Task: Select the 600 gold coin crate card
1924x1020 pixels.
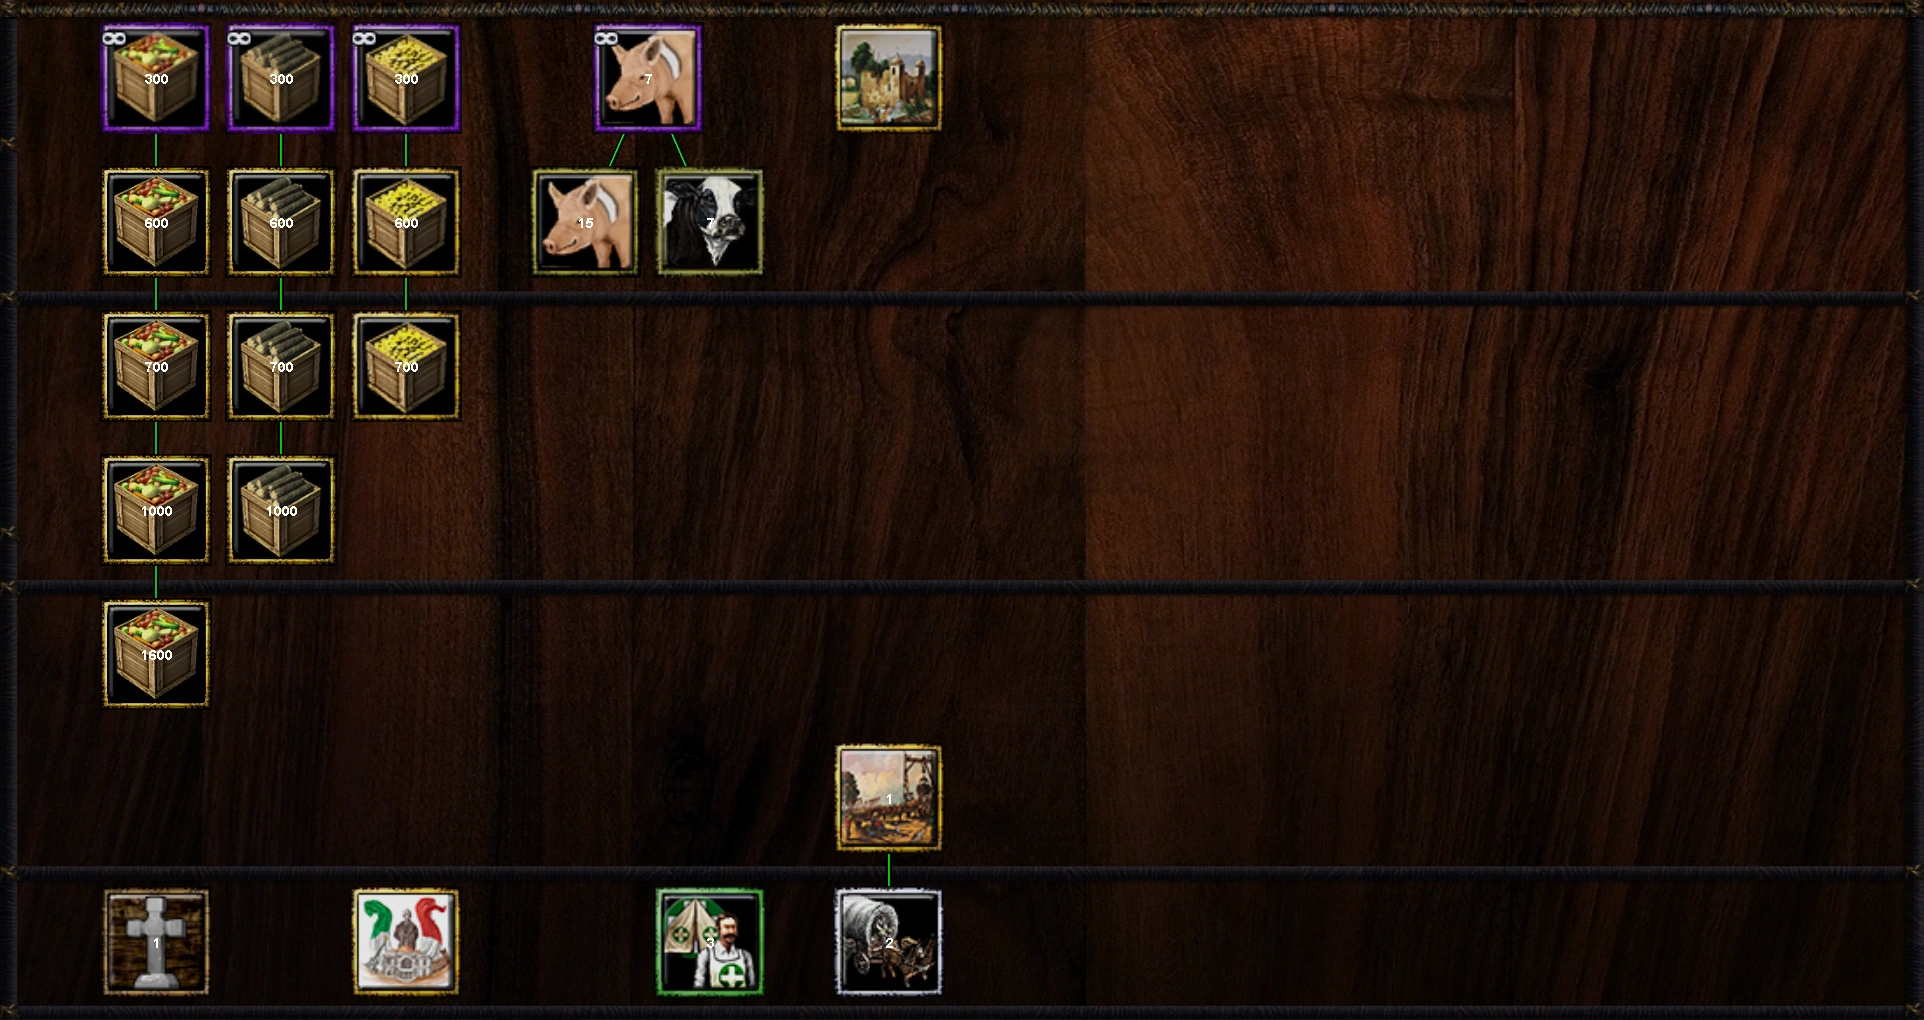Action: point(406,222)
